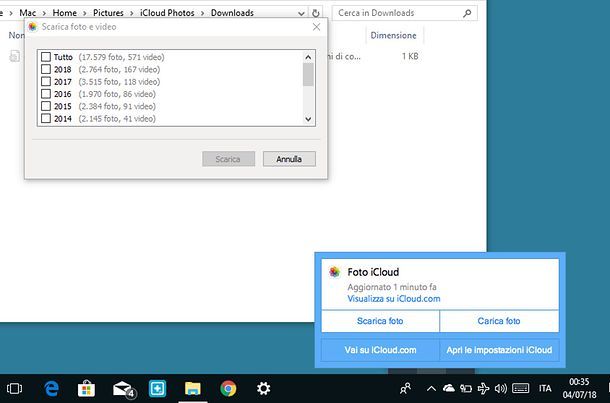Click the ITA language indicator
The width and height of the screenshot is (610, 403).
pyautogui.click(x=545, y=389)
